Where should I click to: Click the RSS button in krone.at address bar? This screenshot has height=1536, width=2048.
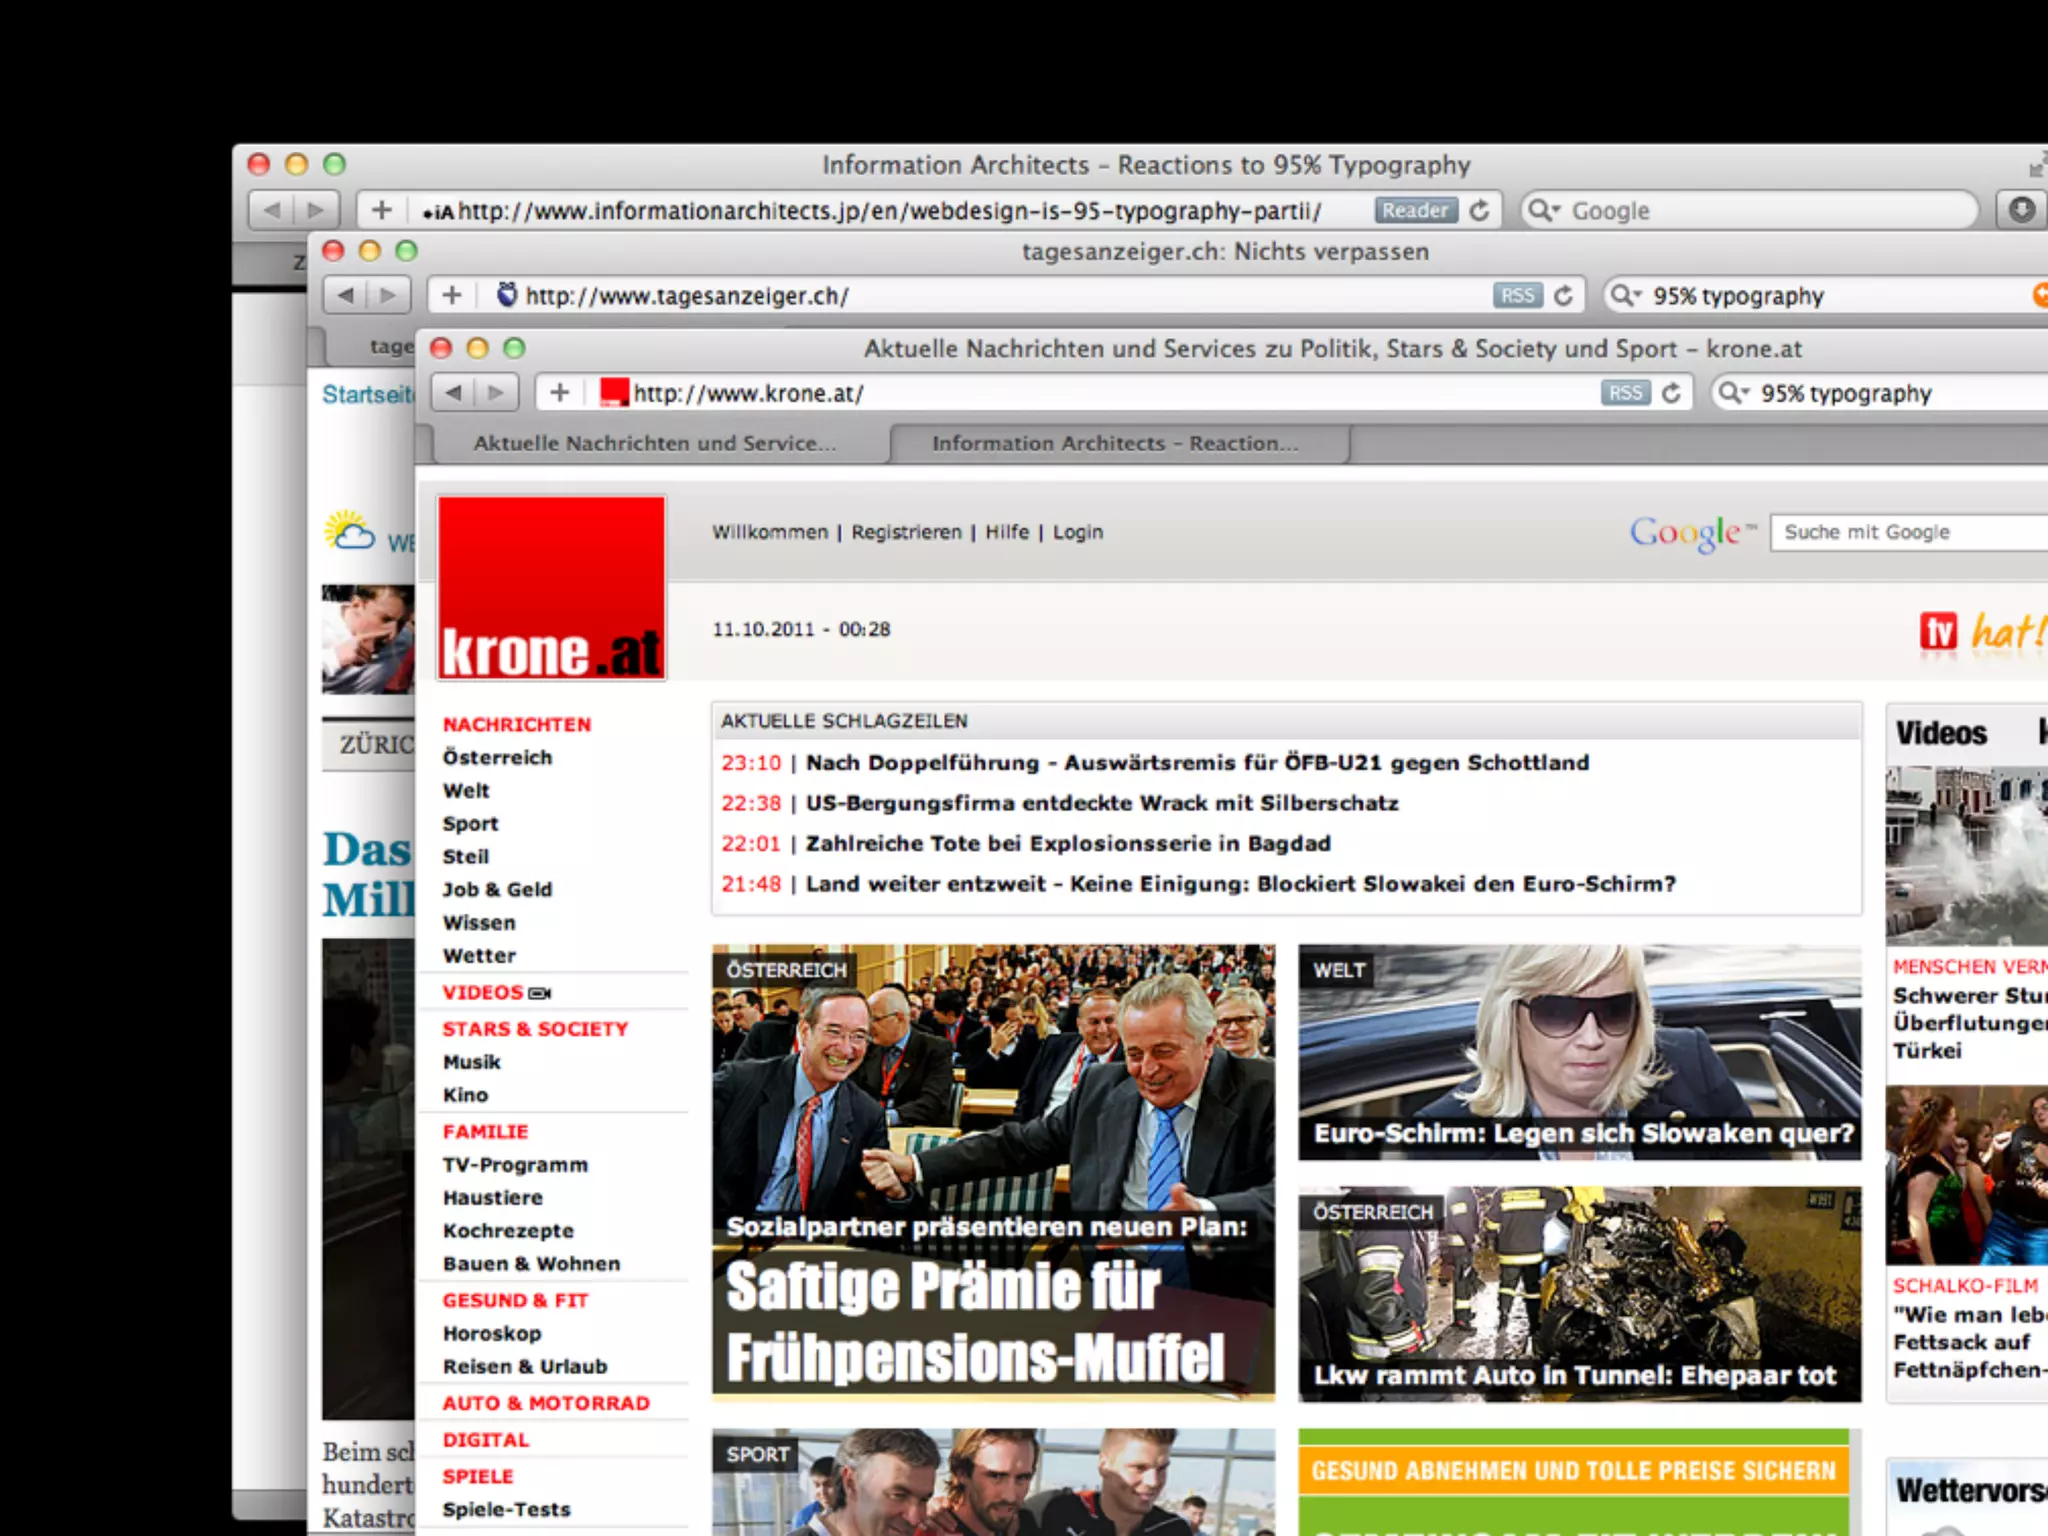pyautogui.click(x=1625, y=393)
